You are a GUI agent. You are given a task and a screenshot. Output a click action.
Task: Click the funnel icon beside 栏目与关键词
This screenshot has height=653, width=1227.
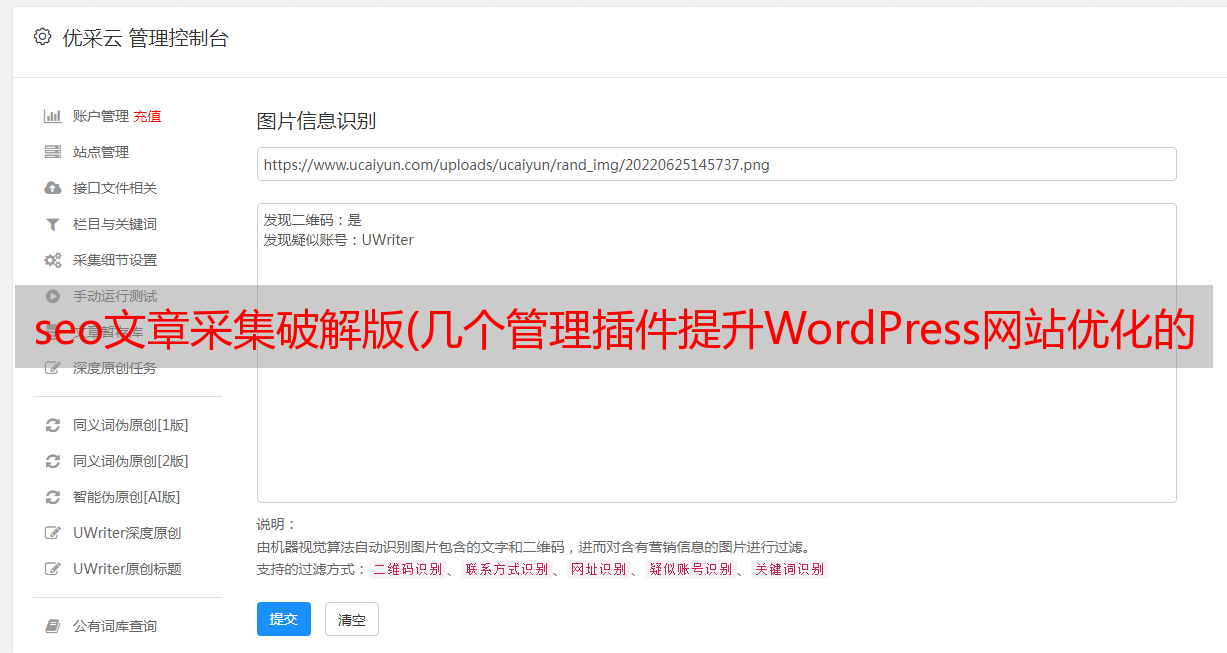tap(53, 224)
